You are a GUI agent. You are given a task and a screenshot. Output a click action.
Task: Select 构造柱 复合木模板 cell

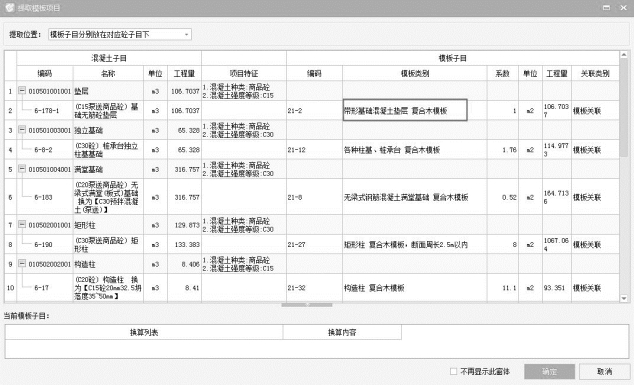coord(415,288)
